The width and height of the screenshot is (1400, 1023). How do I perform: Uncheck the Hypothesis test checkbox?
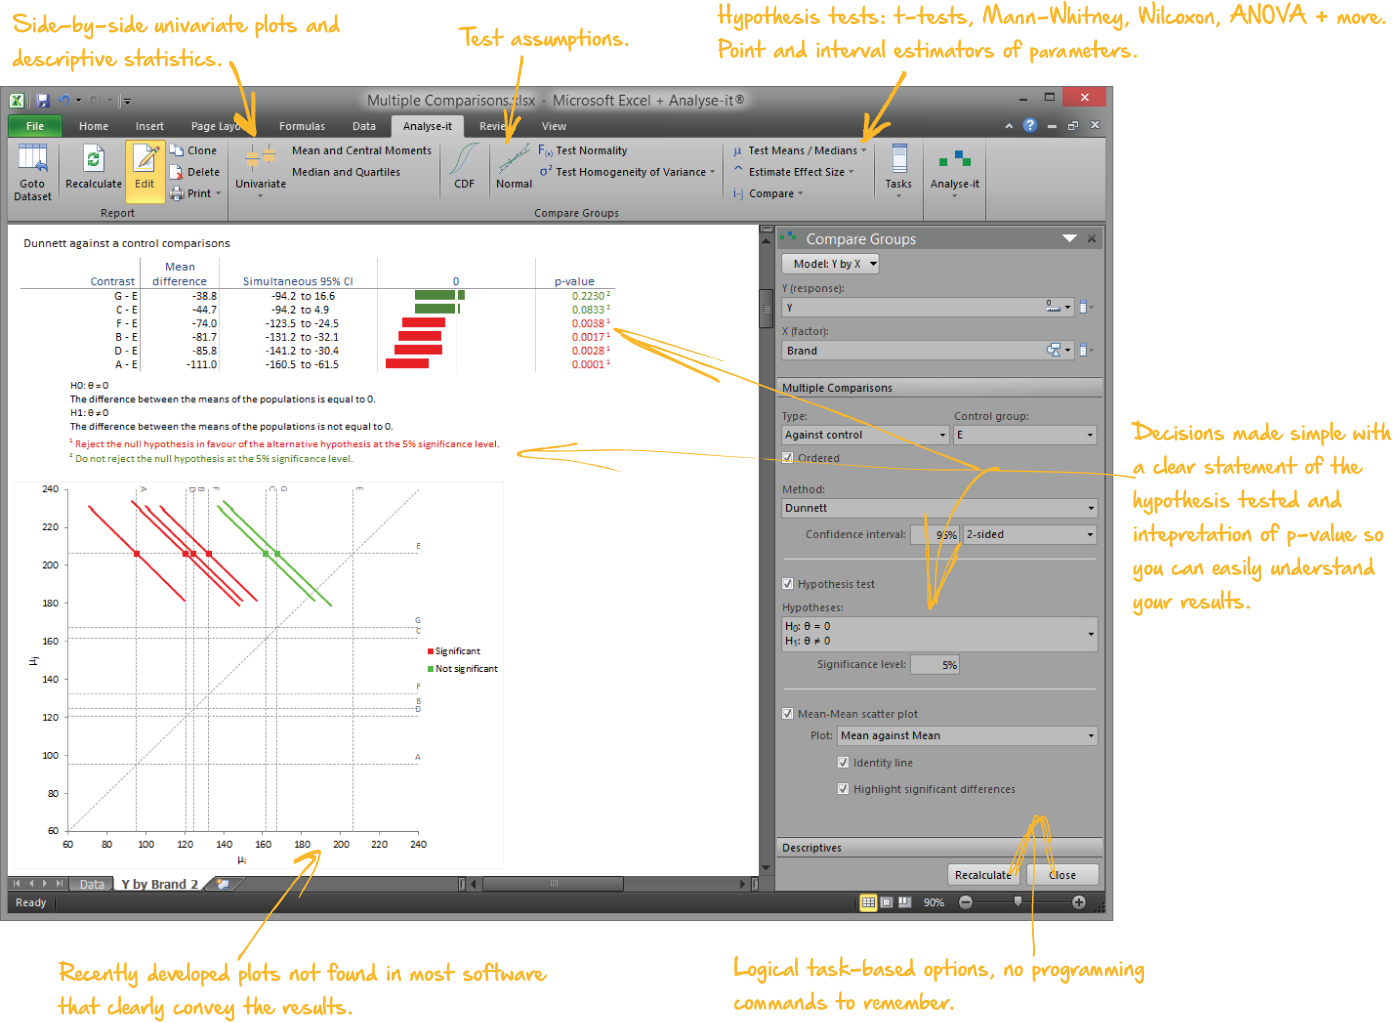point(788,584)
